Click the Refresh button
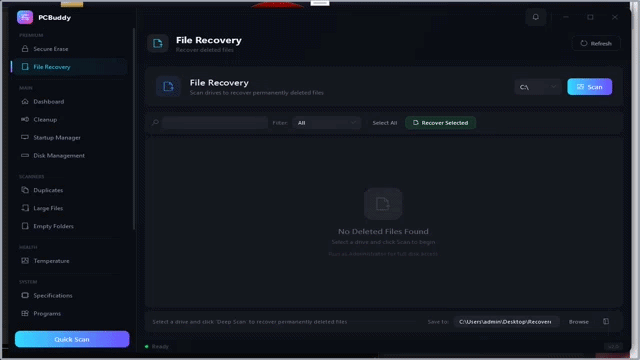This screenshot has width=640, height=360. 596,43
